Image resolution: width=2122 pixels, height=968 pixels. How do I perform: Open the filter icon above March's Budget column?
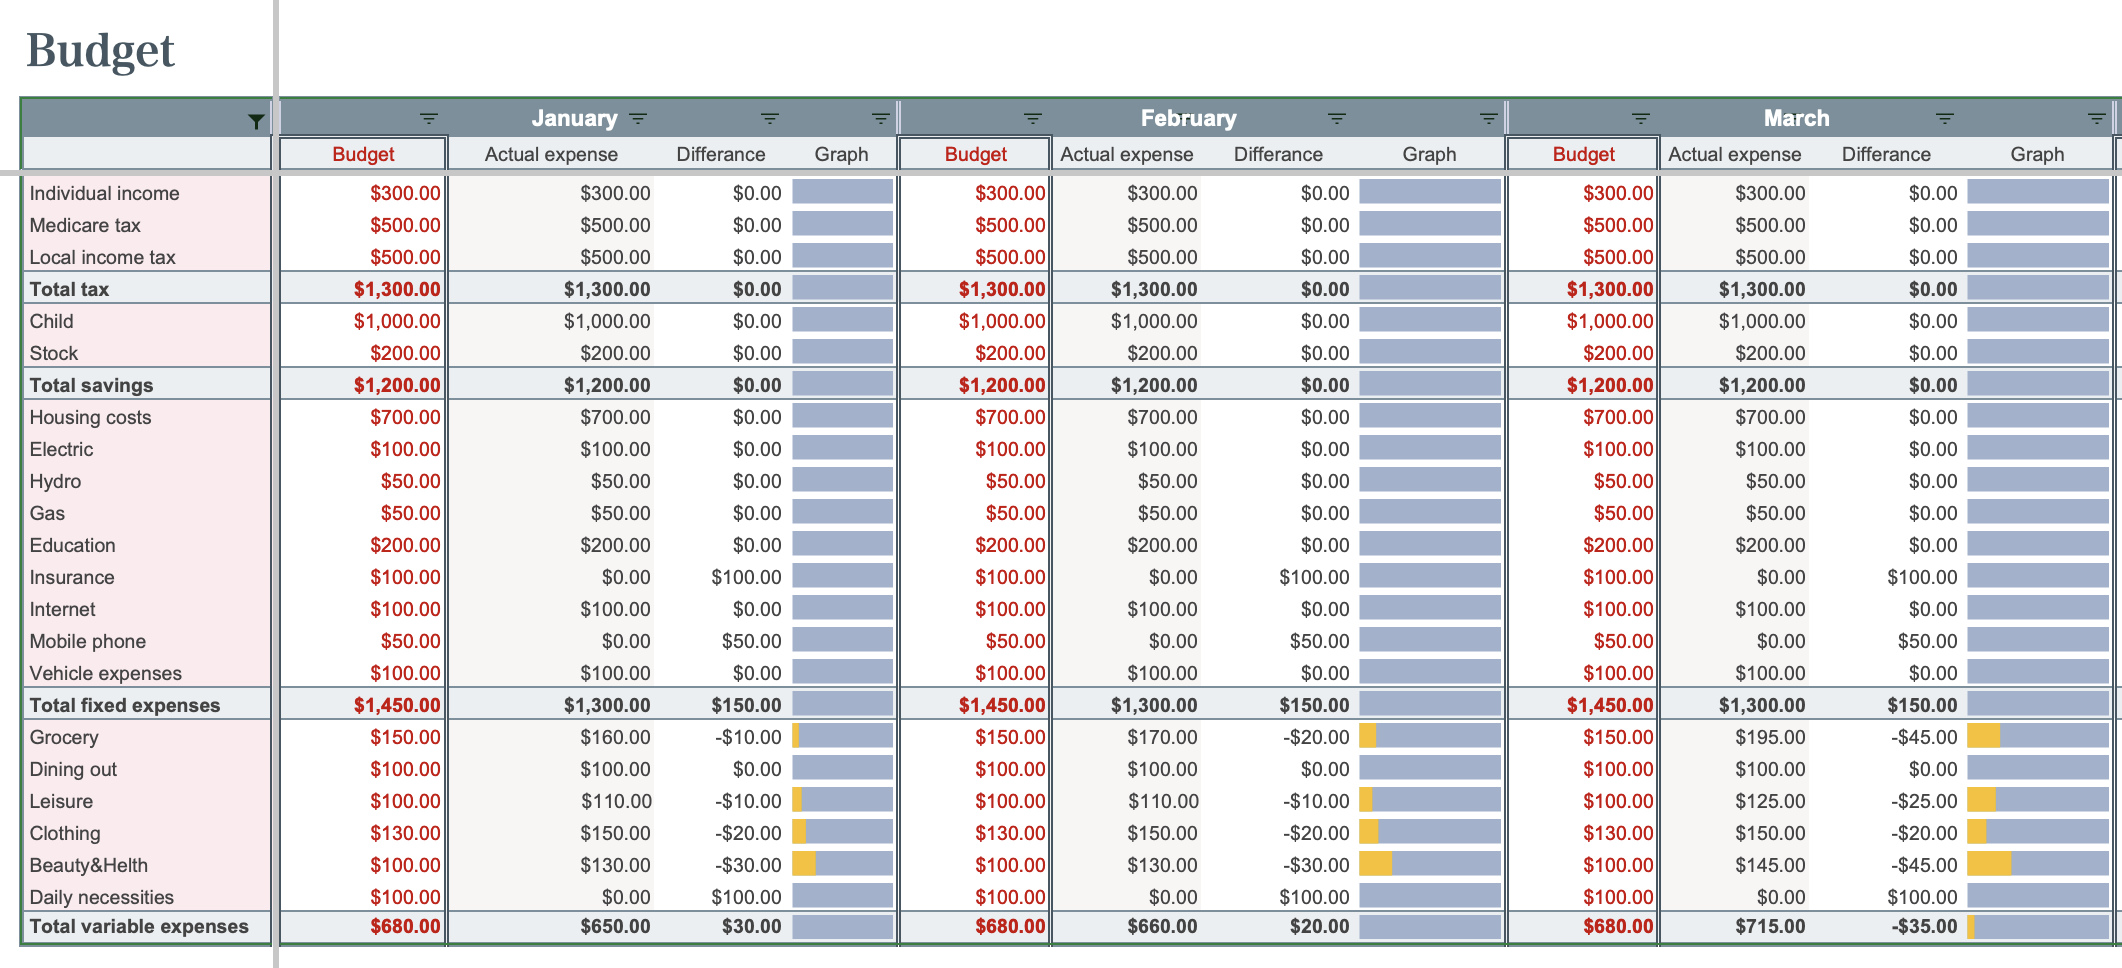tap(1642, 117)
